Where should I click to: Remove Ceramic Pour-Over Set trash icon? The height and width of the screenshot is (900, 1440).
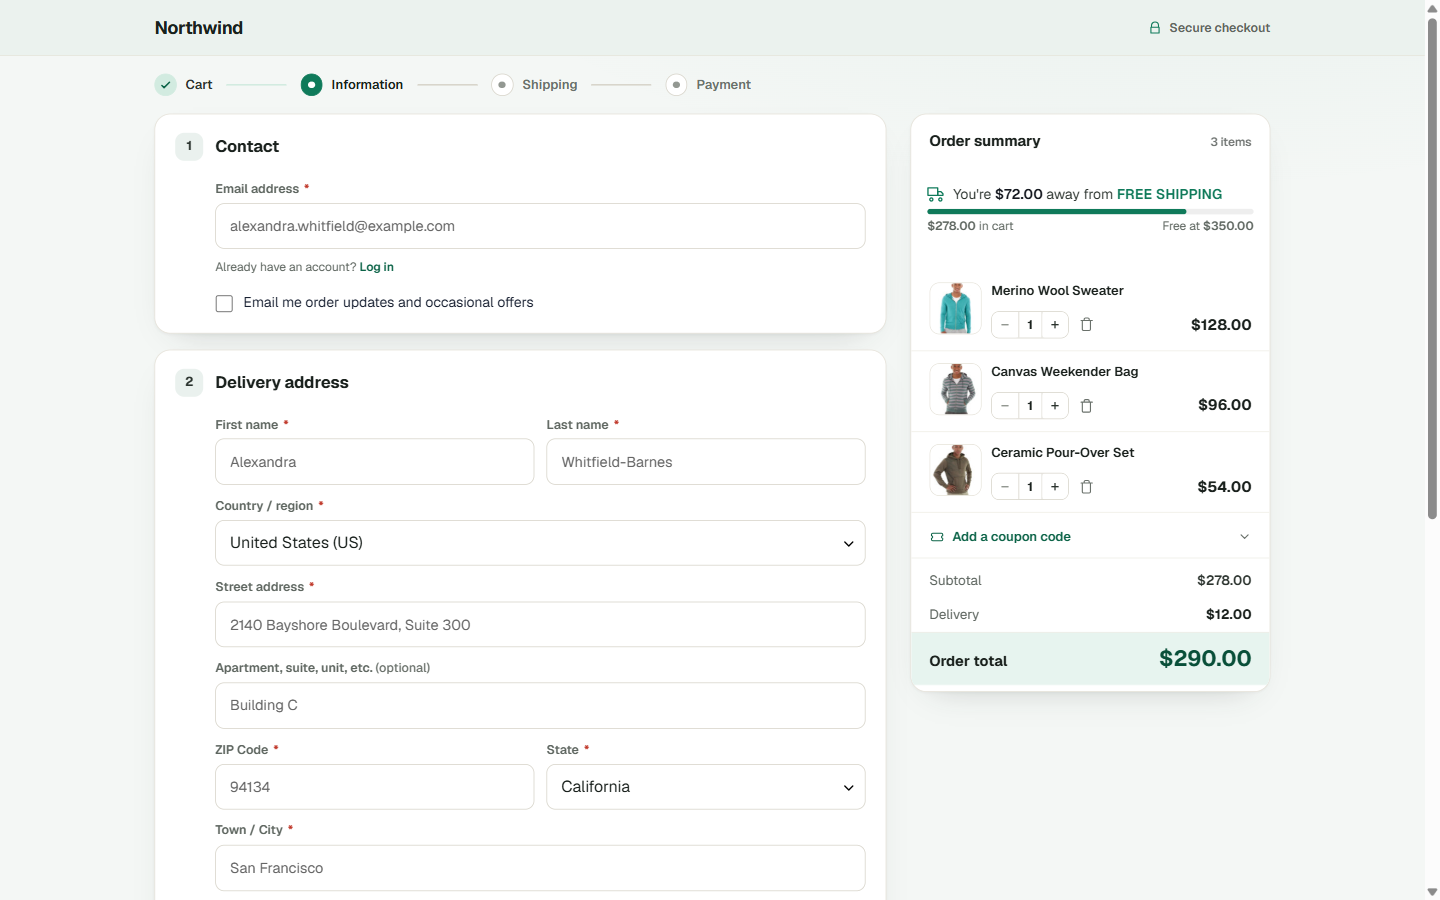pos(1087,487)
